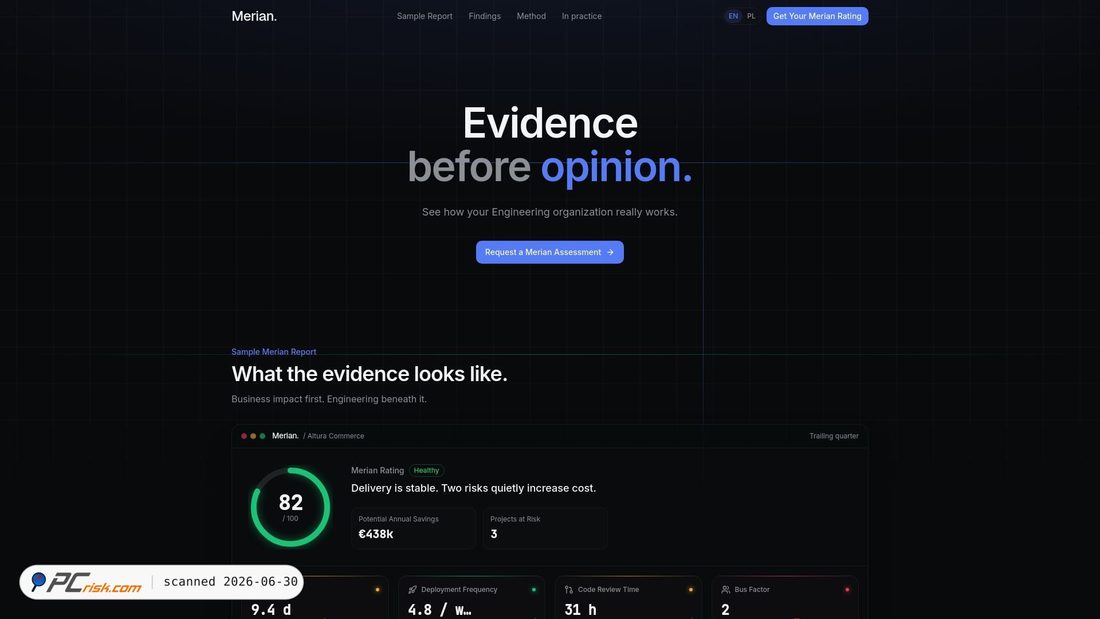
Task: Click the Code Review Time label
Action: click(x=608, y=590)
